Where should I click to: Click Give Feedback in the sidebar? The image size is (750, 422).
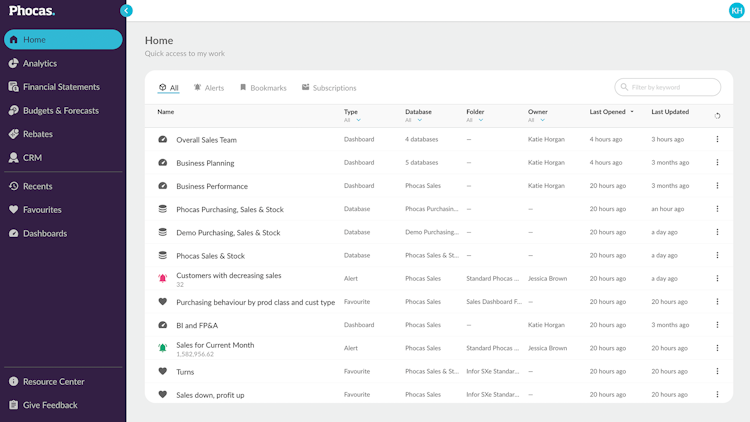[x=50, y=405]
